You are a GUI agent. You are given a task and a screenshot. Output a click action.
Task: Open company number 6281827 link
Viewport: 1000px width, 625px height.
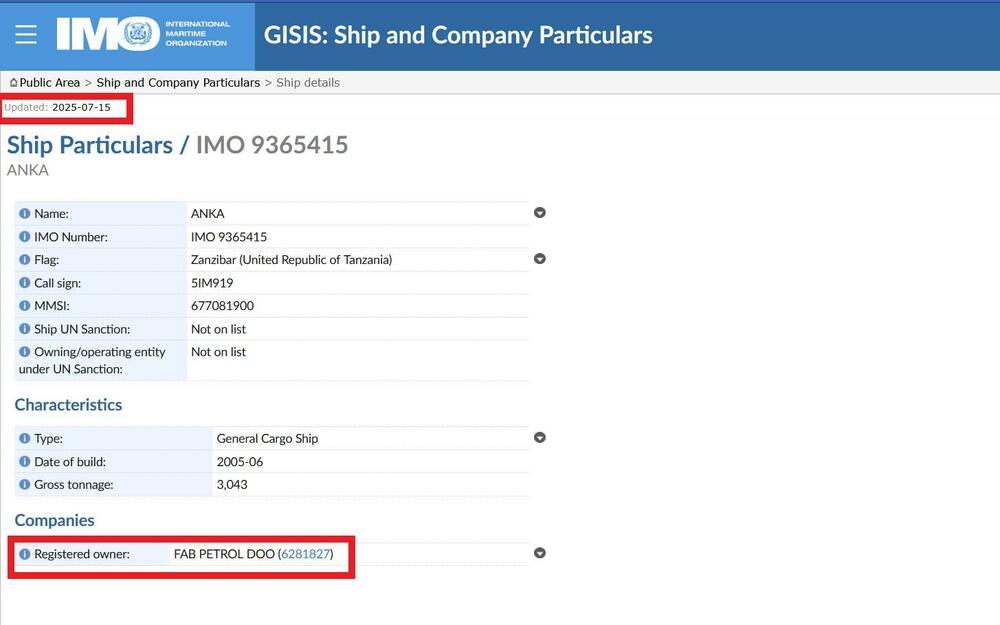click(305, 554)
